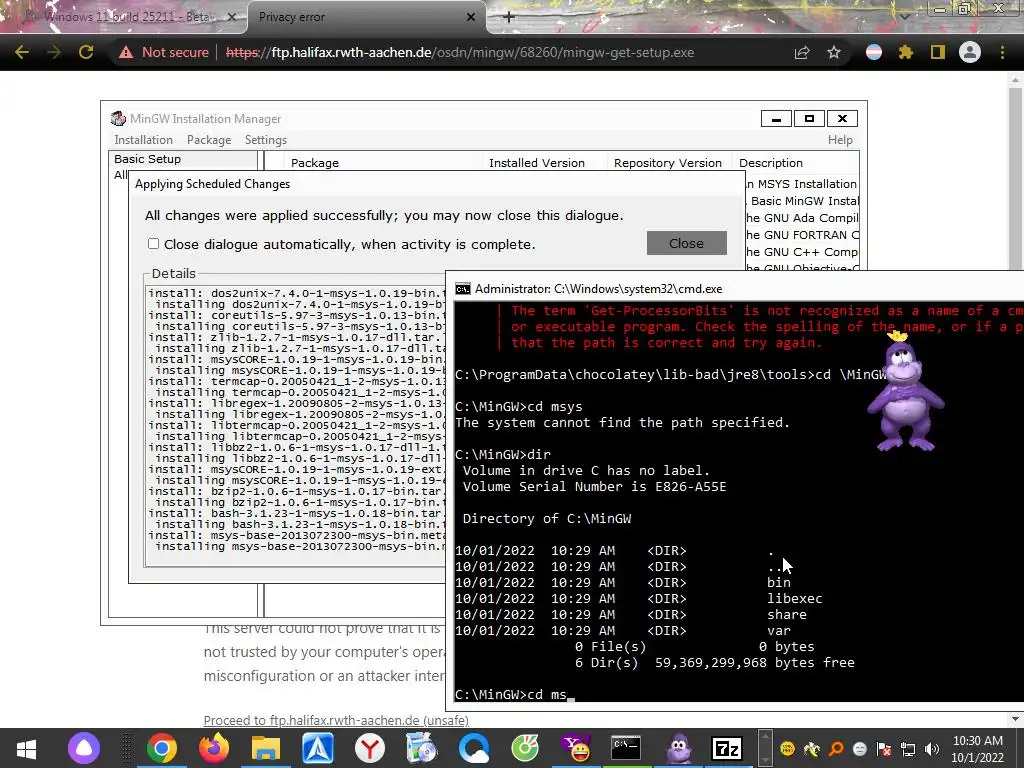Open the Settings menu in MinGW
1024x768 pixels.
[266, 140]
